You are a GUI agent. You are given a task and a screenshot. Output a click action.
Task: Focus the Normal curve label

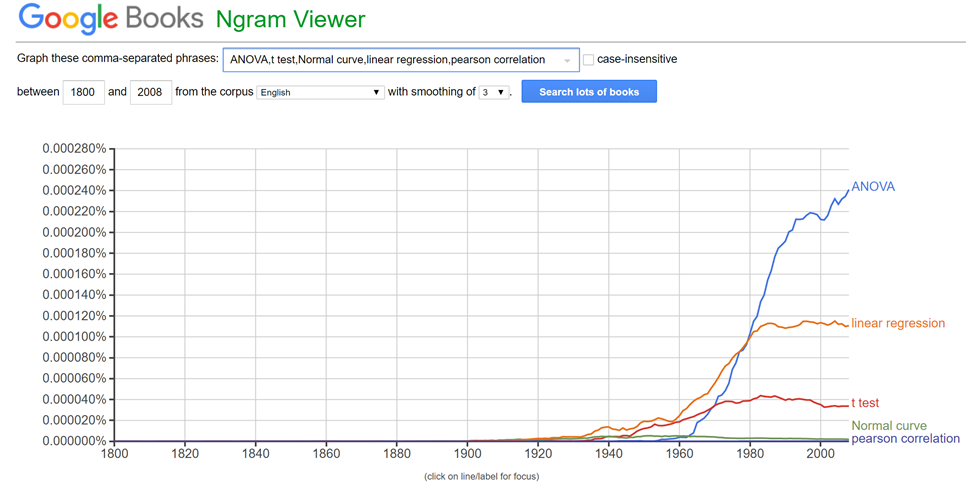889,426
